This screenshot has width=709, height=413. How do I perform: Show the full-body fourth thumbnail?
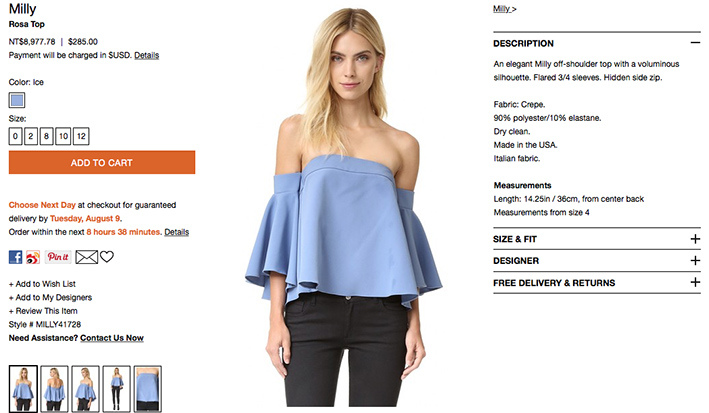pyautogui.click(x=117, y=389)
